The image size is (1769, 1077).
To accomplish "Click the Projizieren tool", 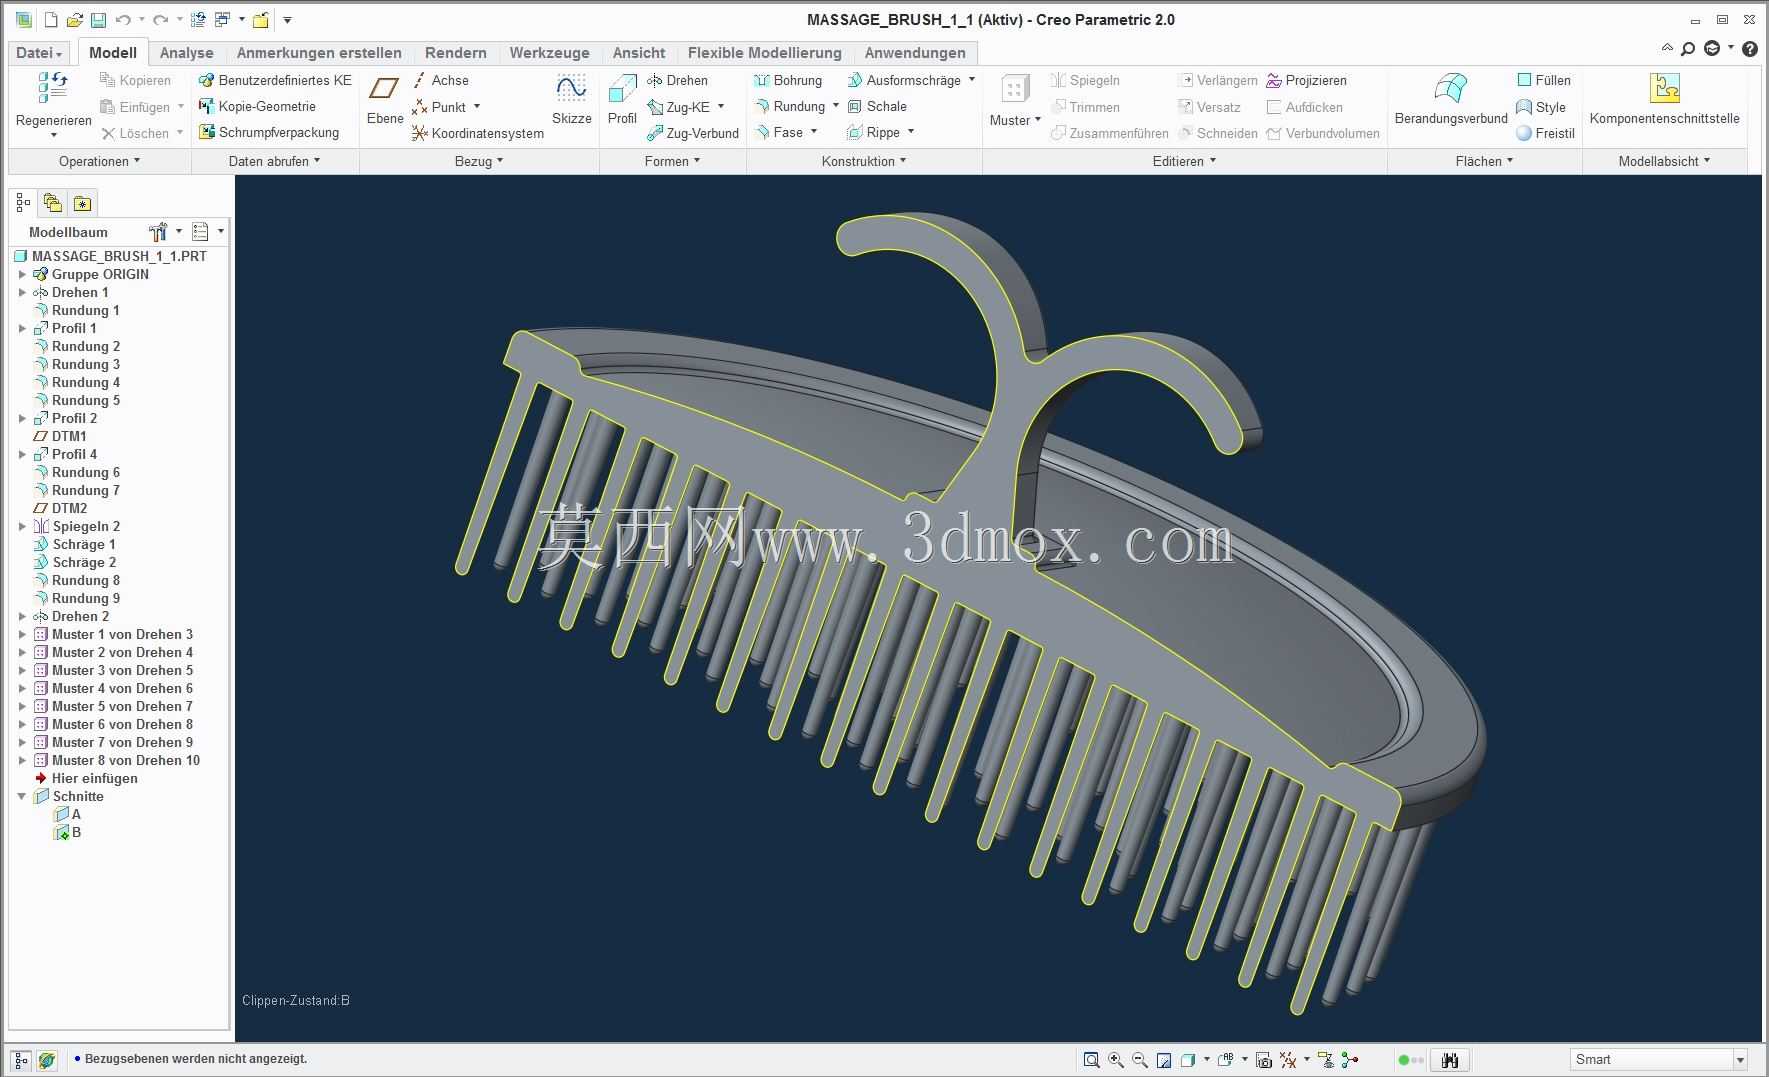I will (1306, 80).
